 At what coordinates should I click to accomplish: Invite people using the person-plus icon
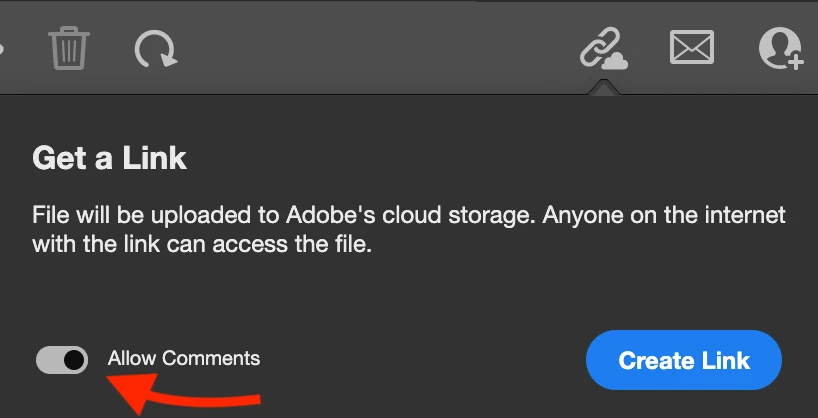780,47
